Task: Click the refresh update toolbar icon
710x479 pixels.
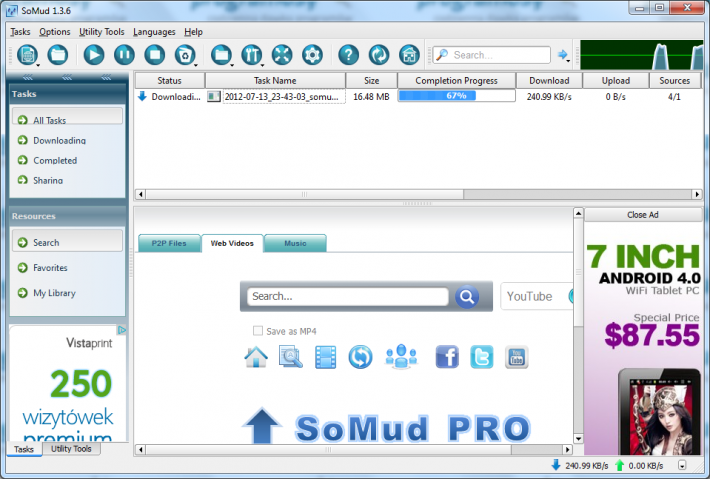Action: point(379,55)
